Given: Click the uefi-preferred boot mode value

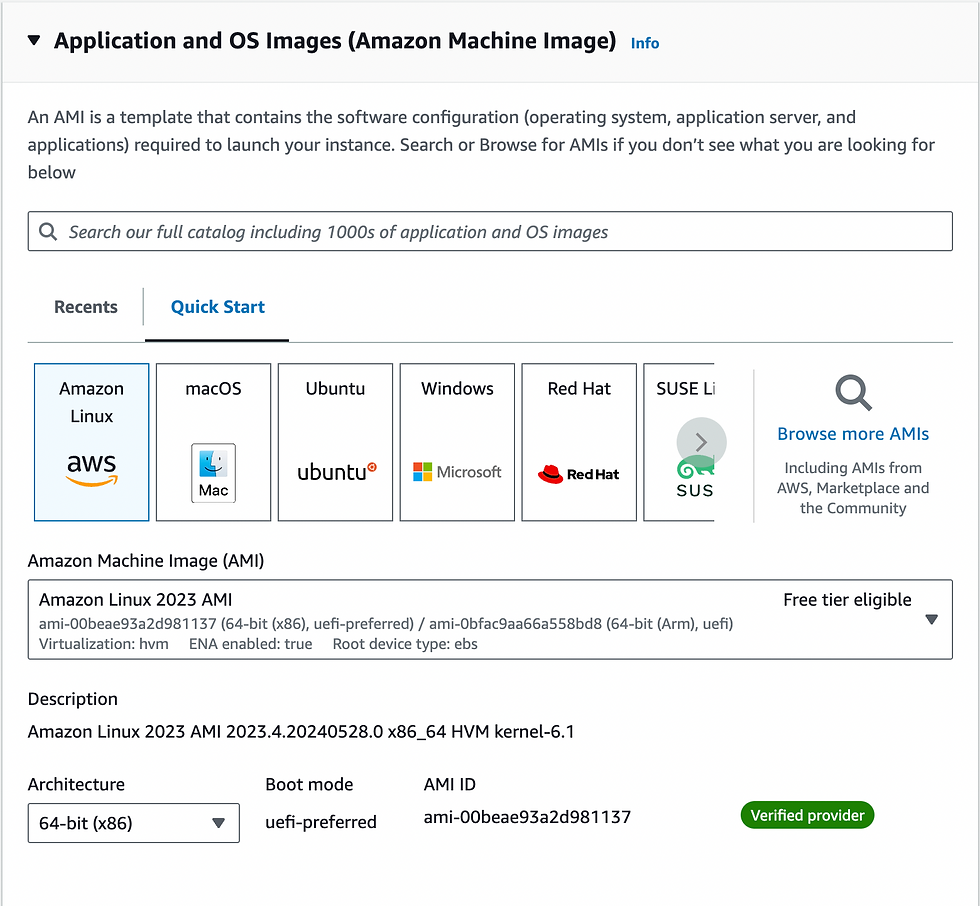Looking at the screenshot, I should 321,822.
